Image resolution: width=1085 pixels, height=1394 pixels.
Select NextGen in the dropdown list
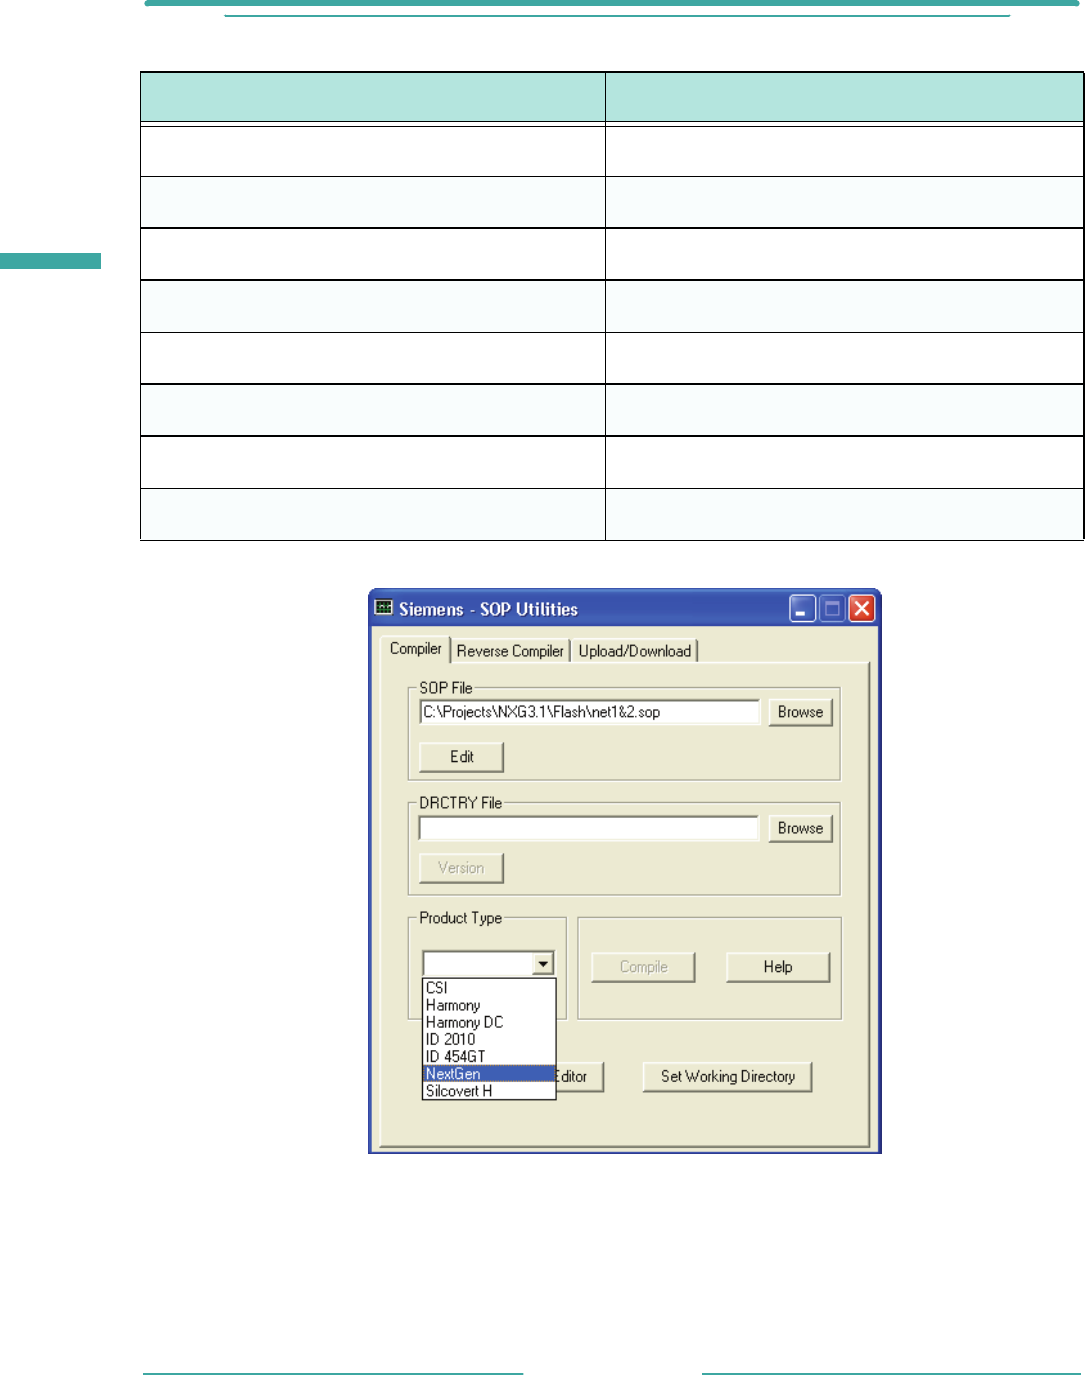(489, 1074)
